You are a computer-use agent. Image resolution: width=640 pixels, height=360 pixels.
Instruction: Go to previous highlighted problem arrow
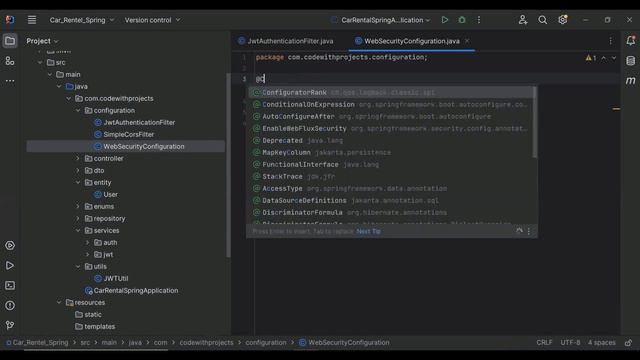point(604,58)
